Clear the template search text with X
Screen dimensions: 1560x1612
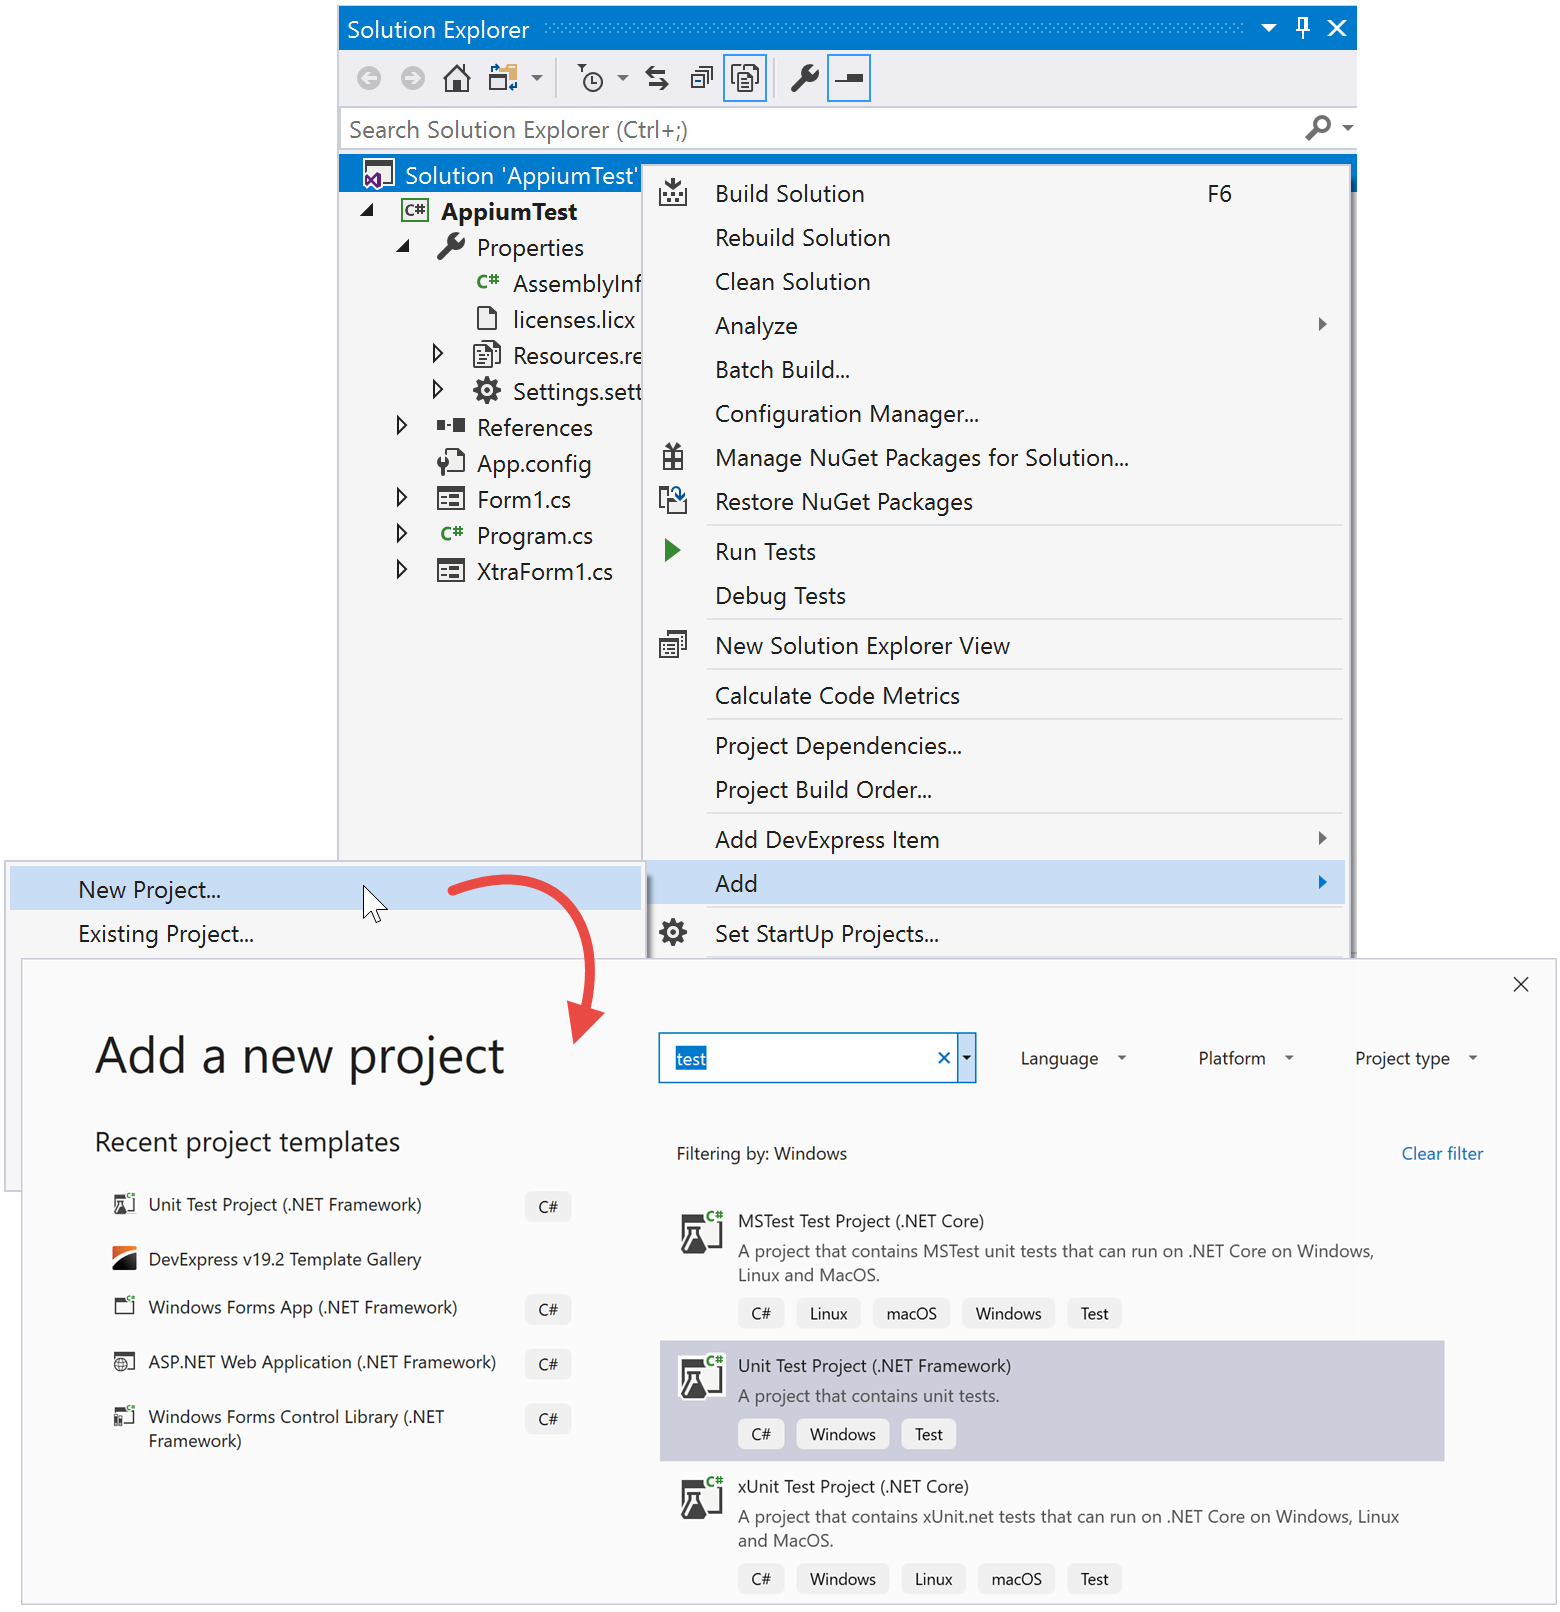tap(943, 1058)
